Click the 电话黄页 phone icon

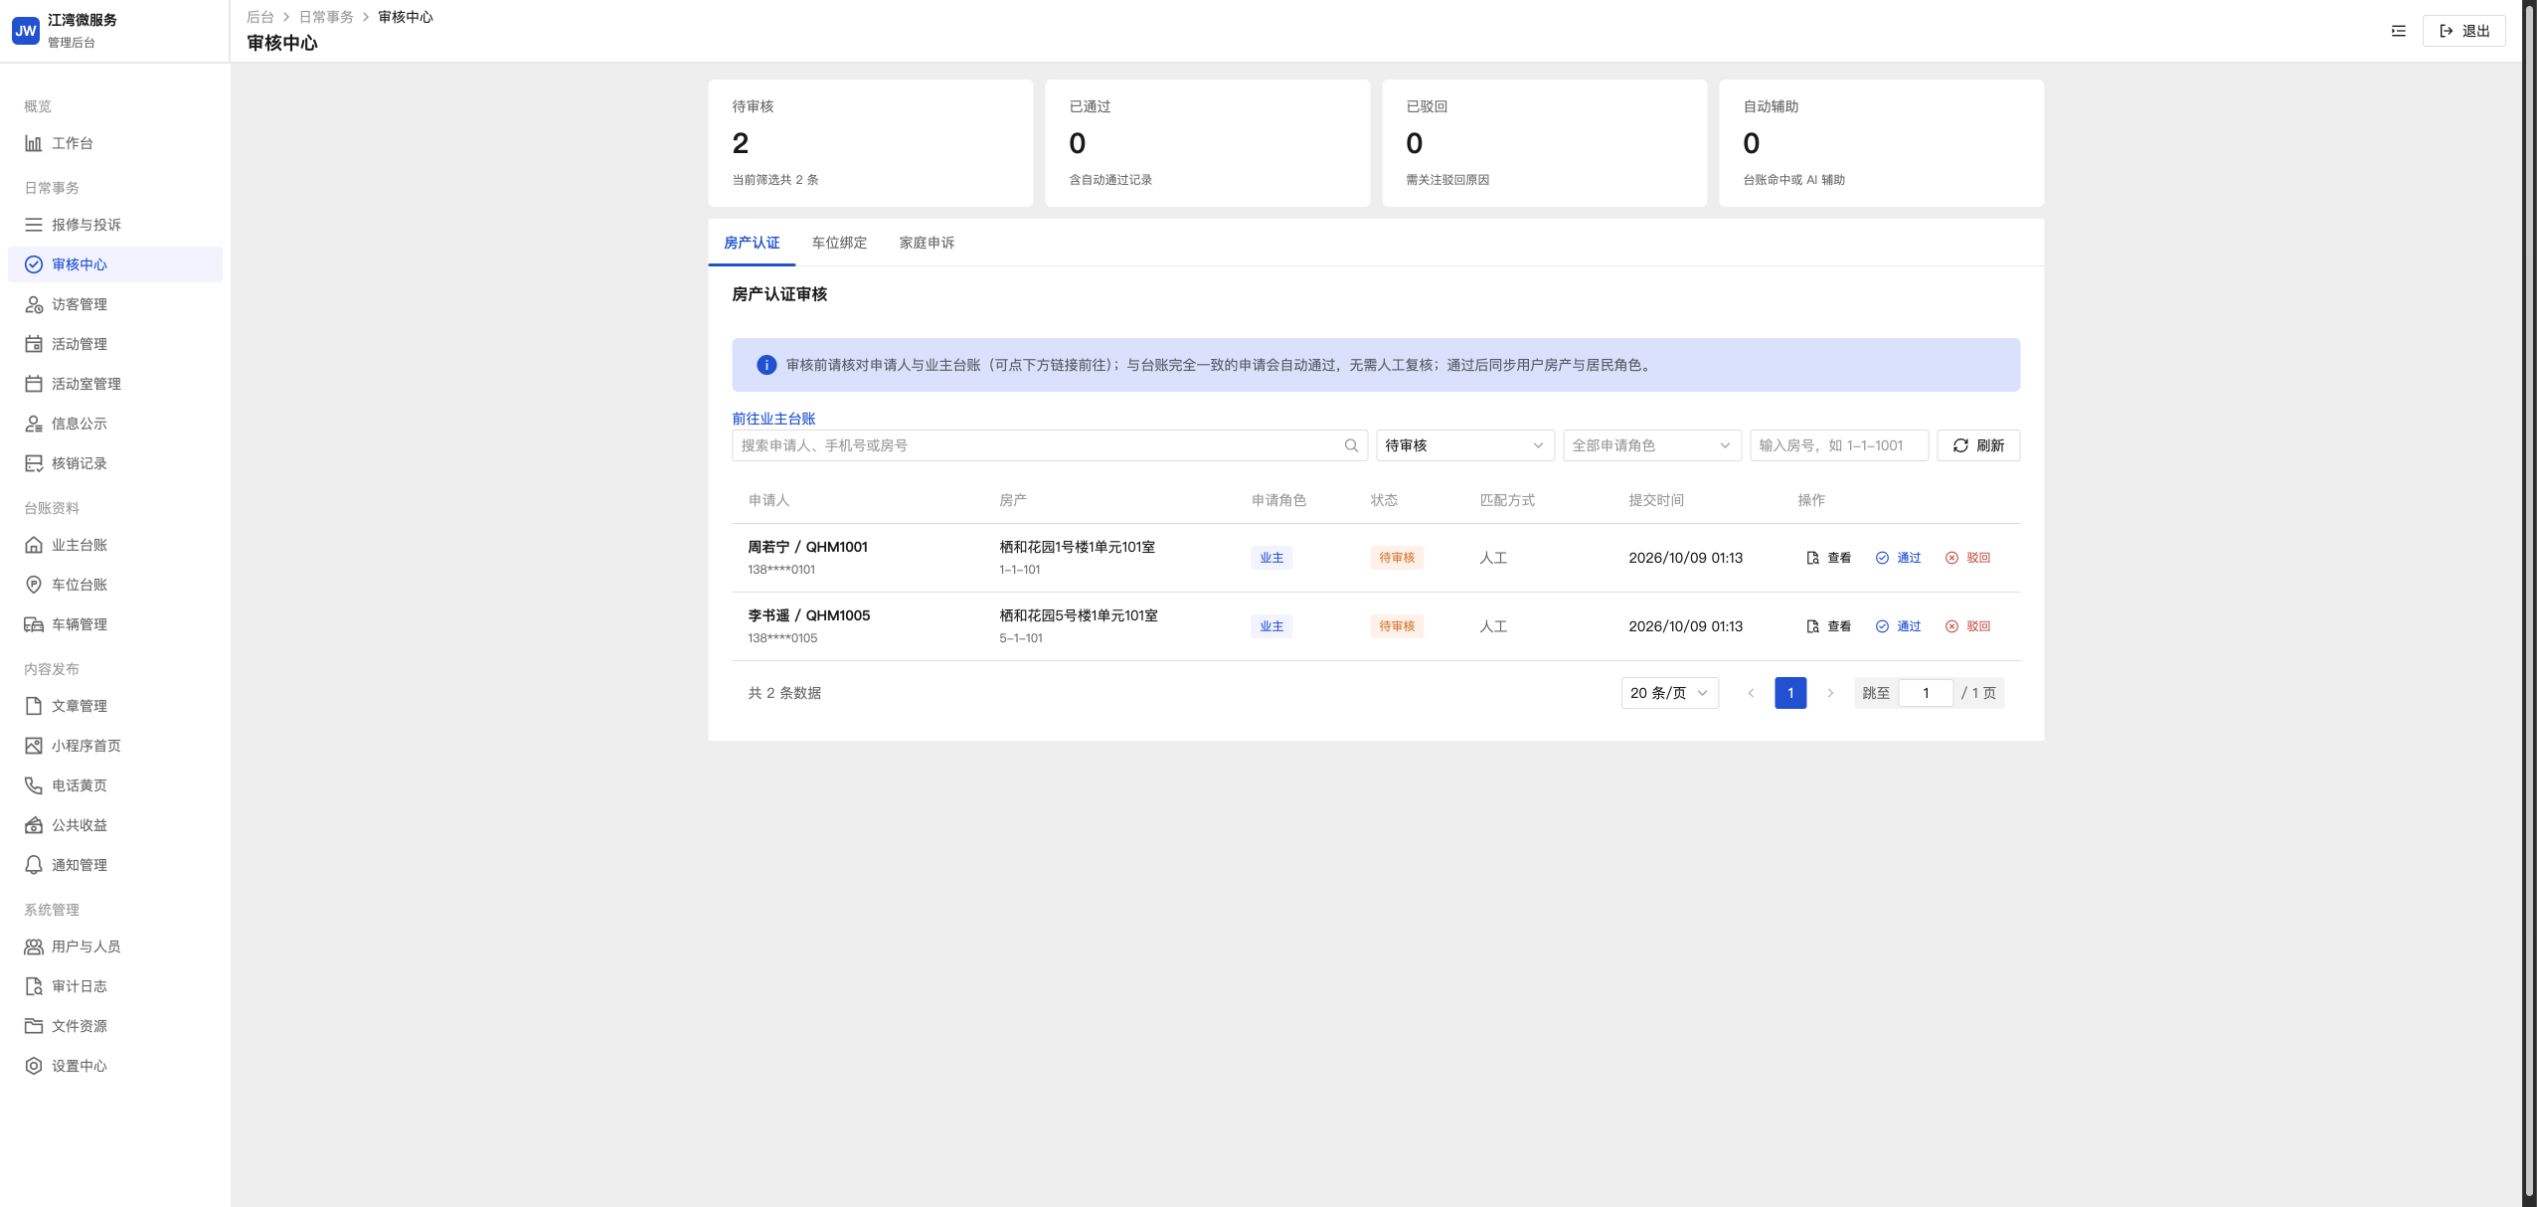(x=33, y=786)
